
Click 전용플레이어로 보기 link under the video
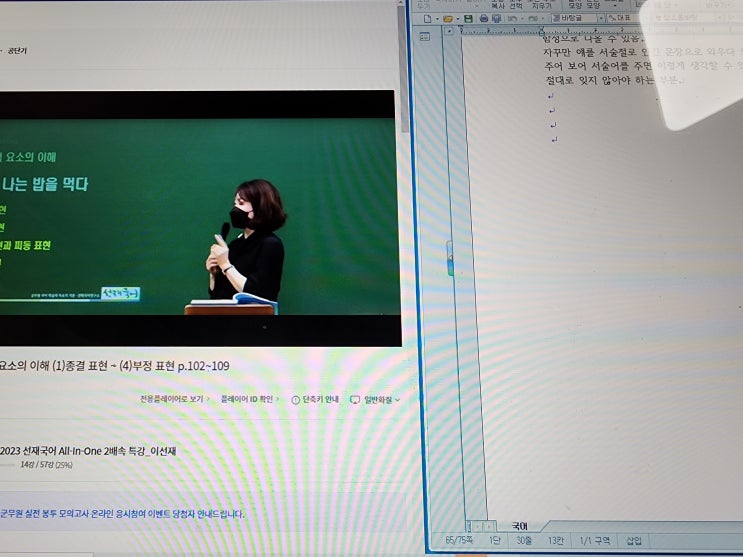tap(174, 399)
